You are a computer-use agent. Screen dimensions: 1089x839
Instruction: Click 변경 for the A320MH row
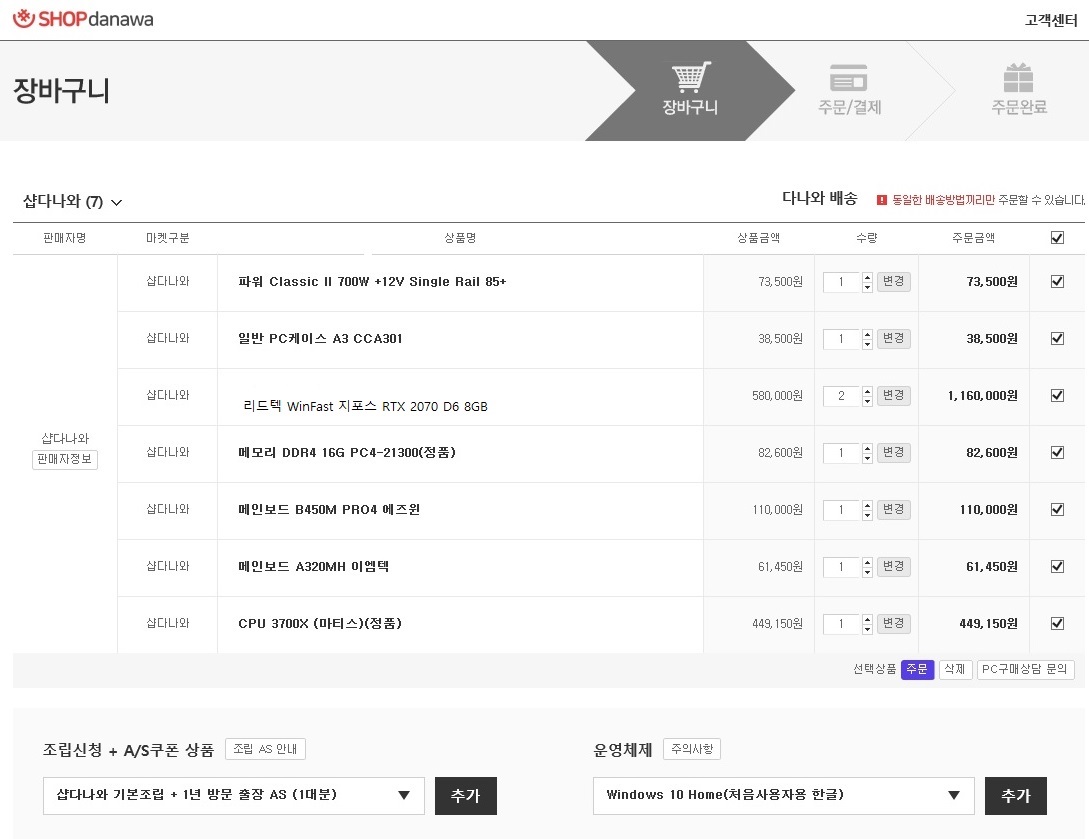coord(893,566)
